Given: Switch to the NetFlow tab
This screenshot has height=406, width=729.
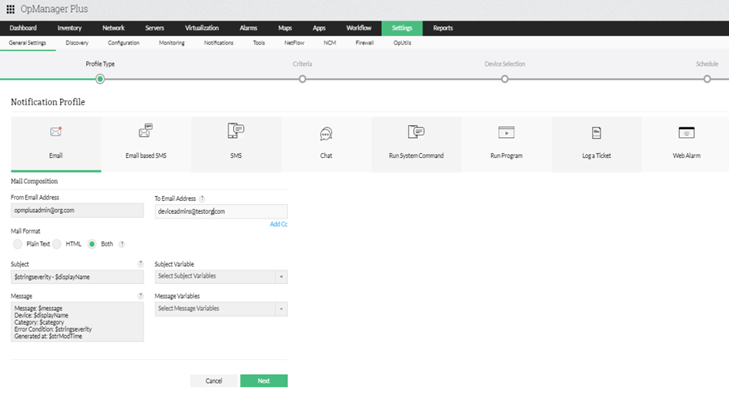Looking at the screenshot, I should click(294, 43).
